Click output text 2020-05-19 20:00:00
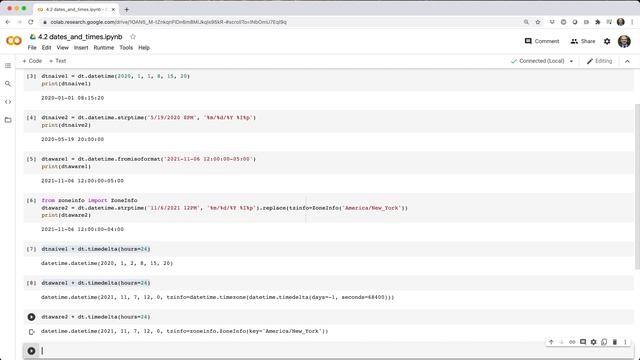 (73, 139)
